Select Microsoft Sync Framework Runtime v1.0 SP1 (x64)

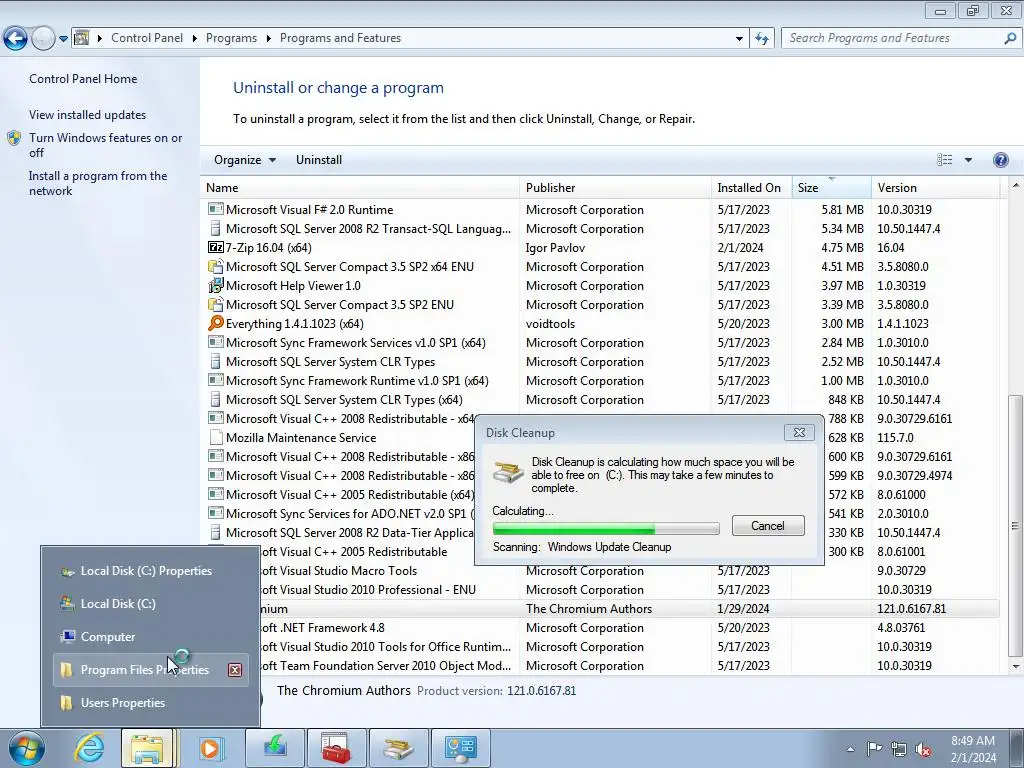pos(601,381)
